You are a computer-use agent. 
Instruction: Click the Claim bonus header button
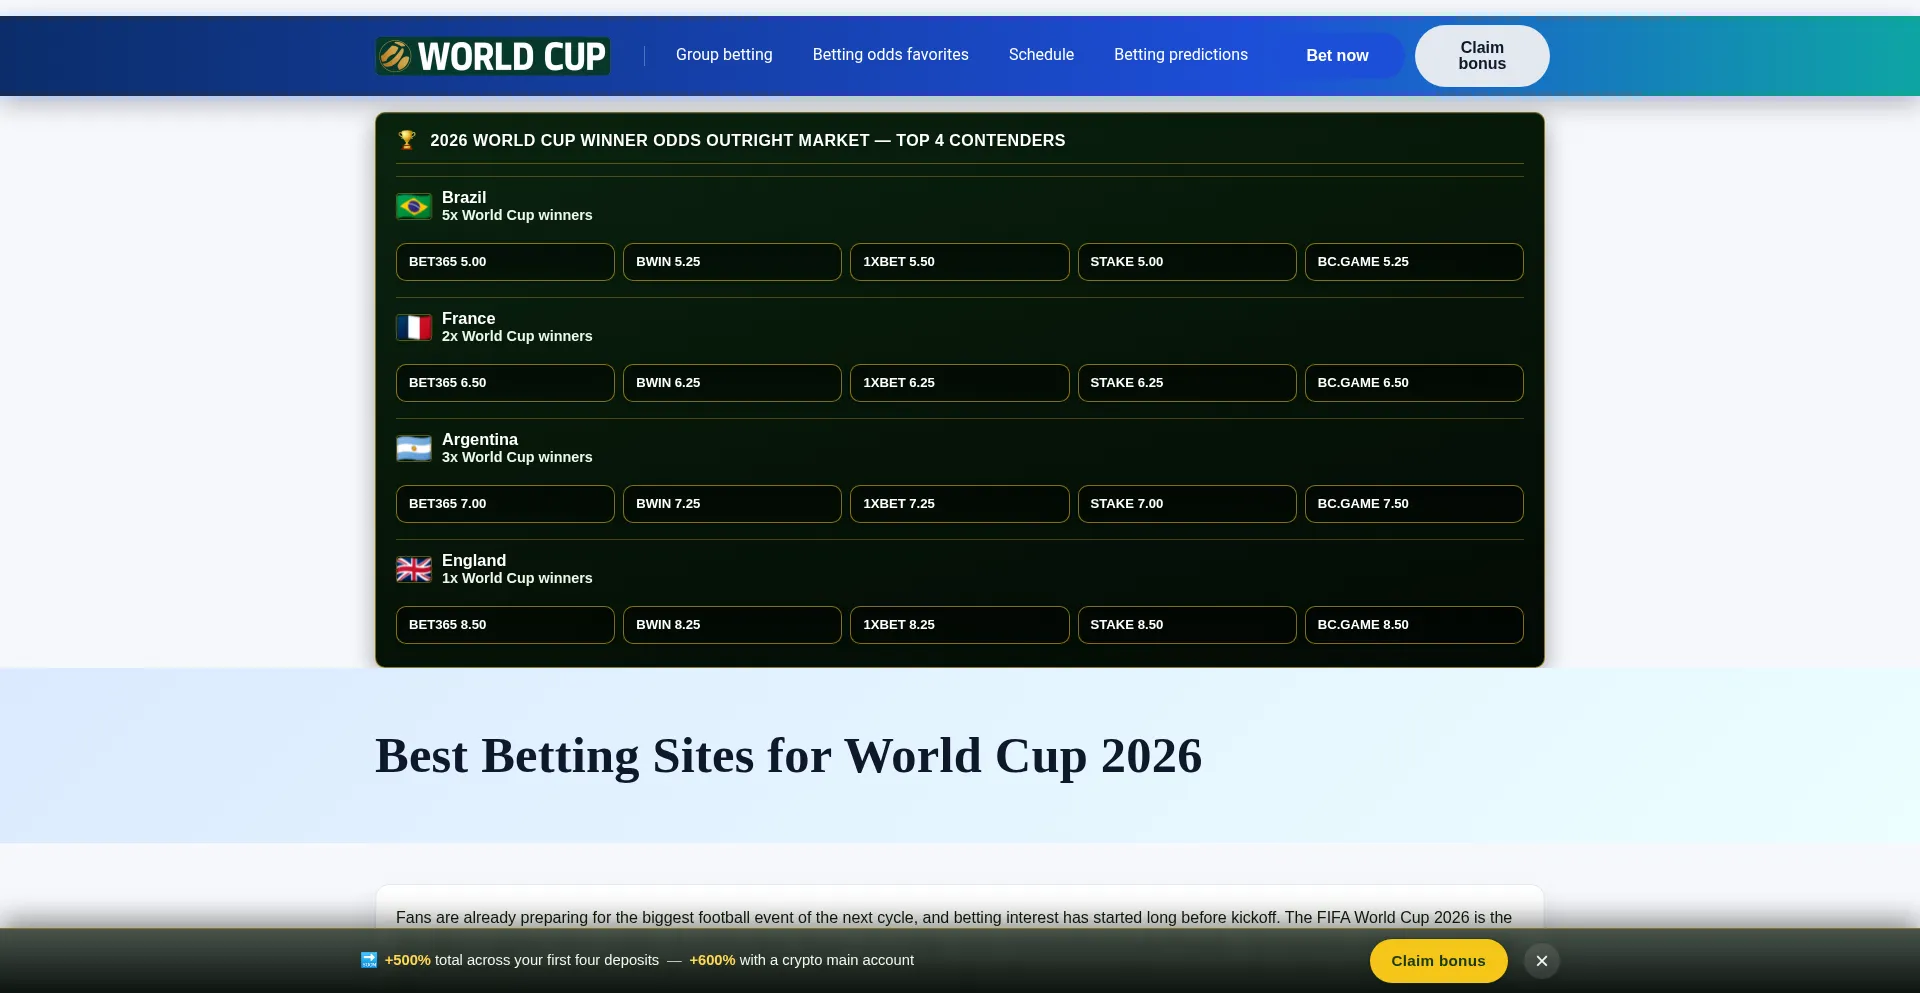[x=1482, y=56]
